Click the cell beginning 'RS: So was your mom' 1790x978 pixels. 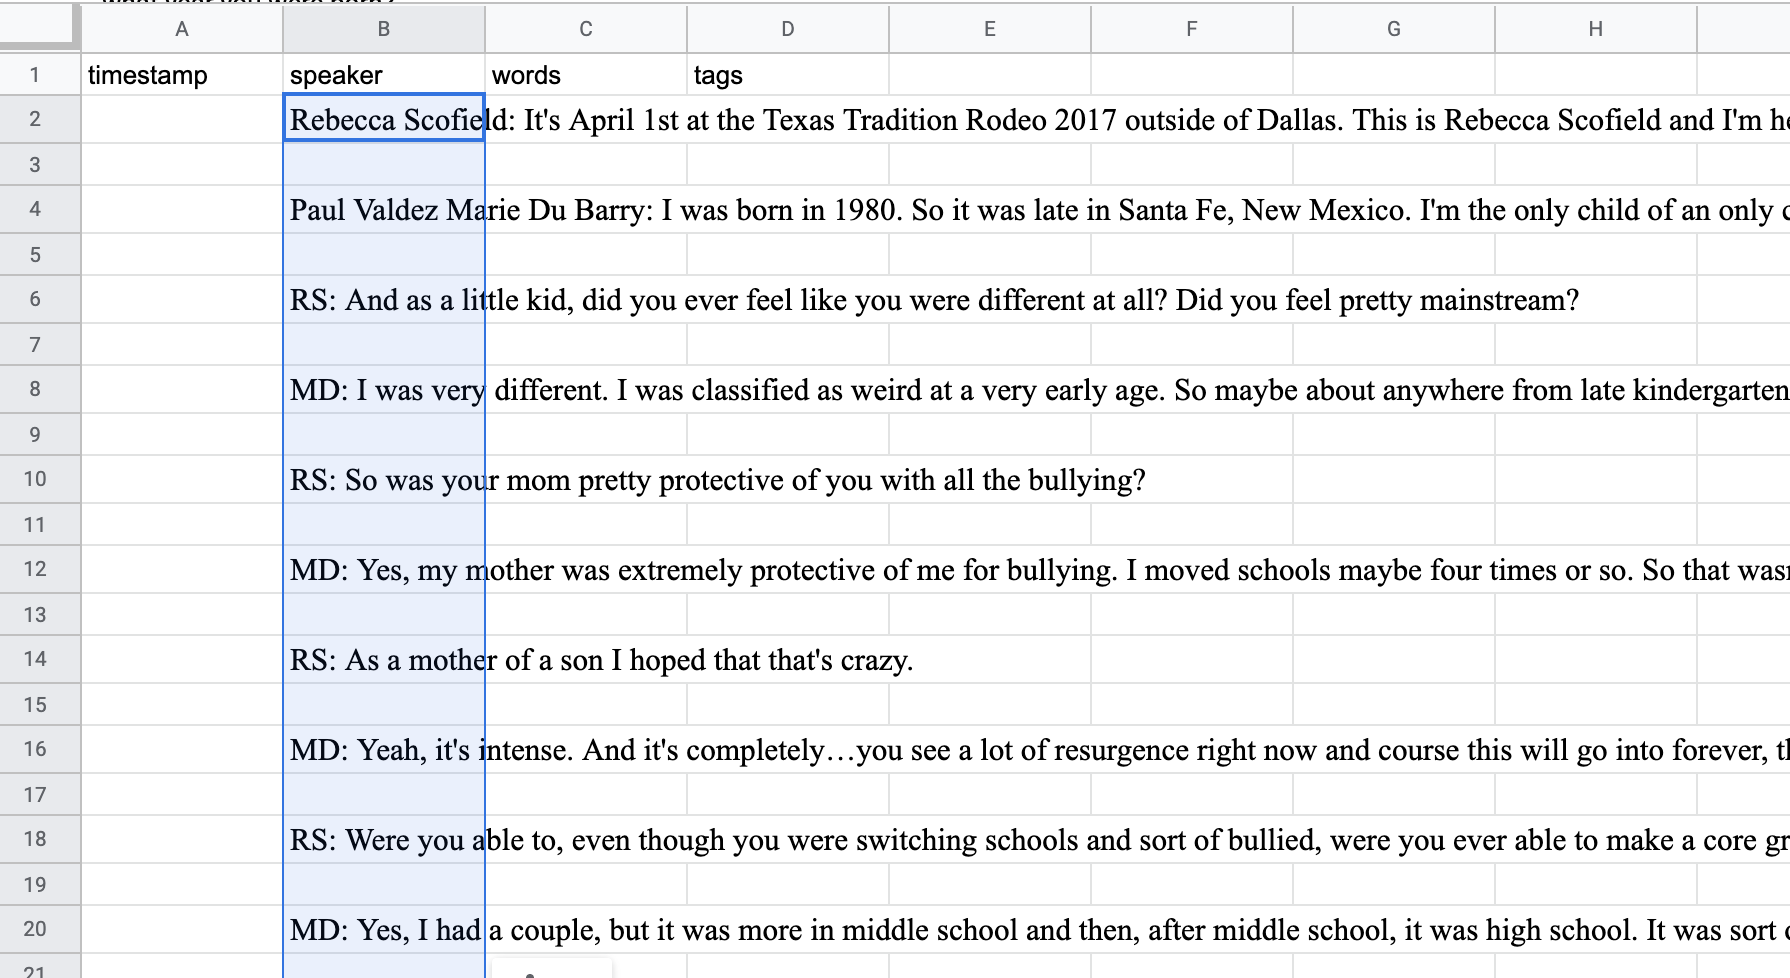coord(384,480)
